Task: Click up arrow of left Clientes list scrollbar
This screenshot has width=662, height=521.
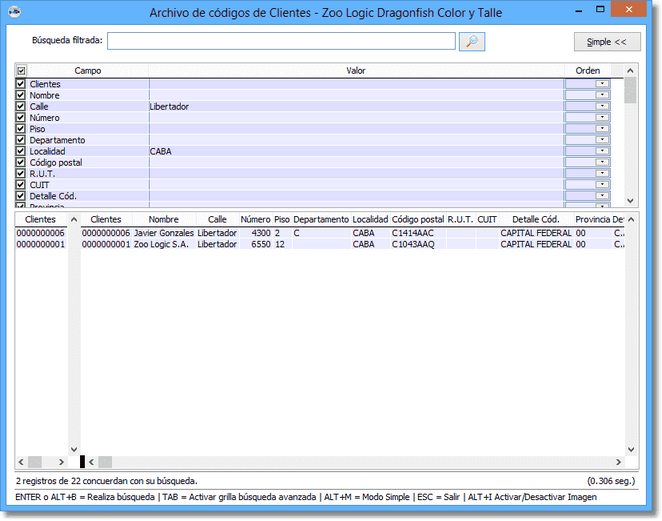Action: (74, 220)
